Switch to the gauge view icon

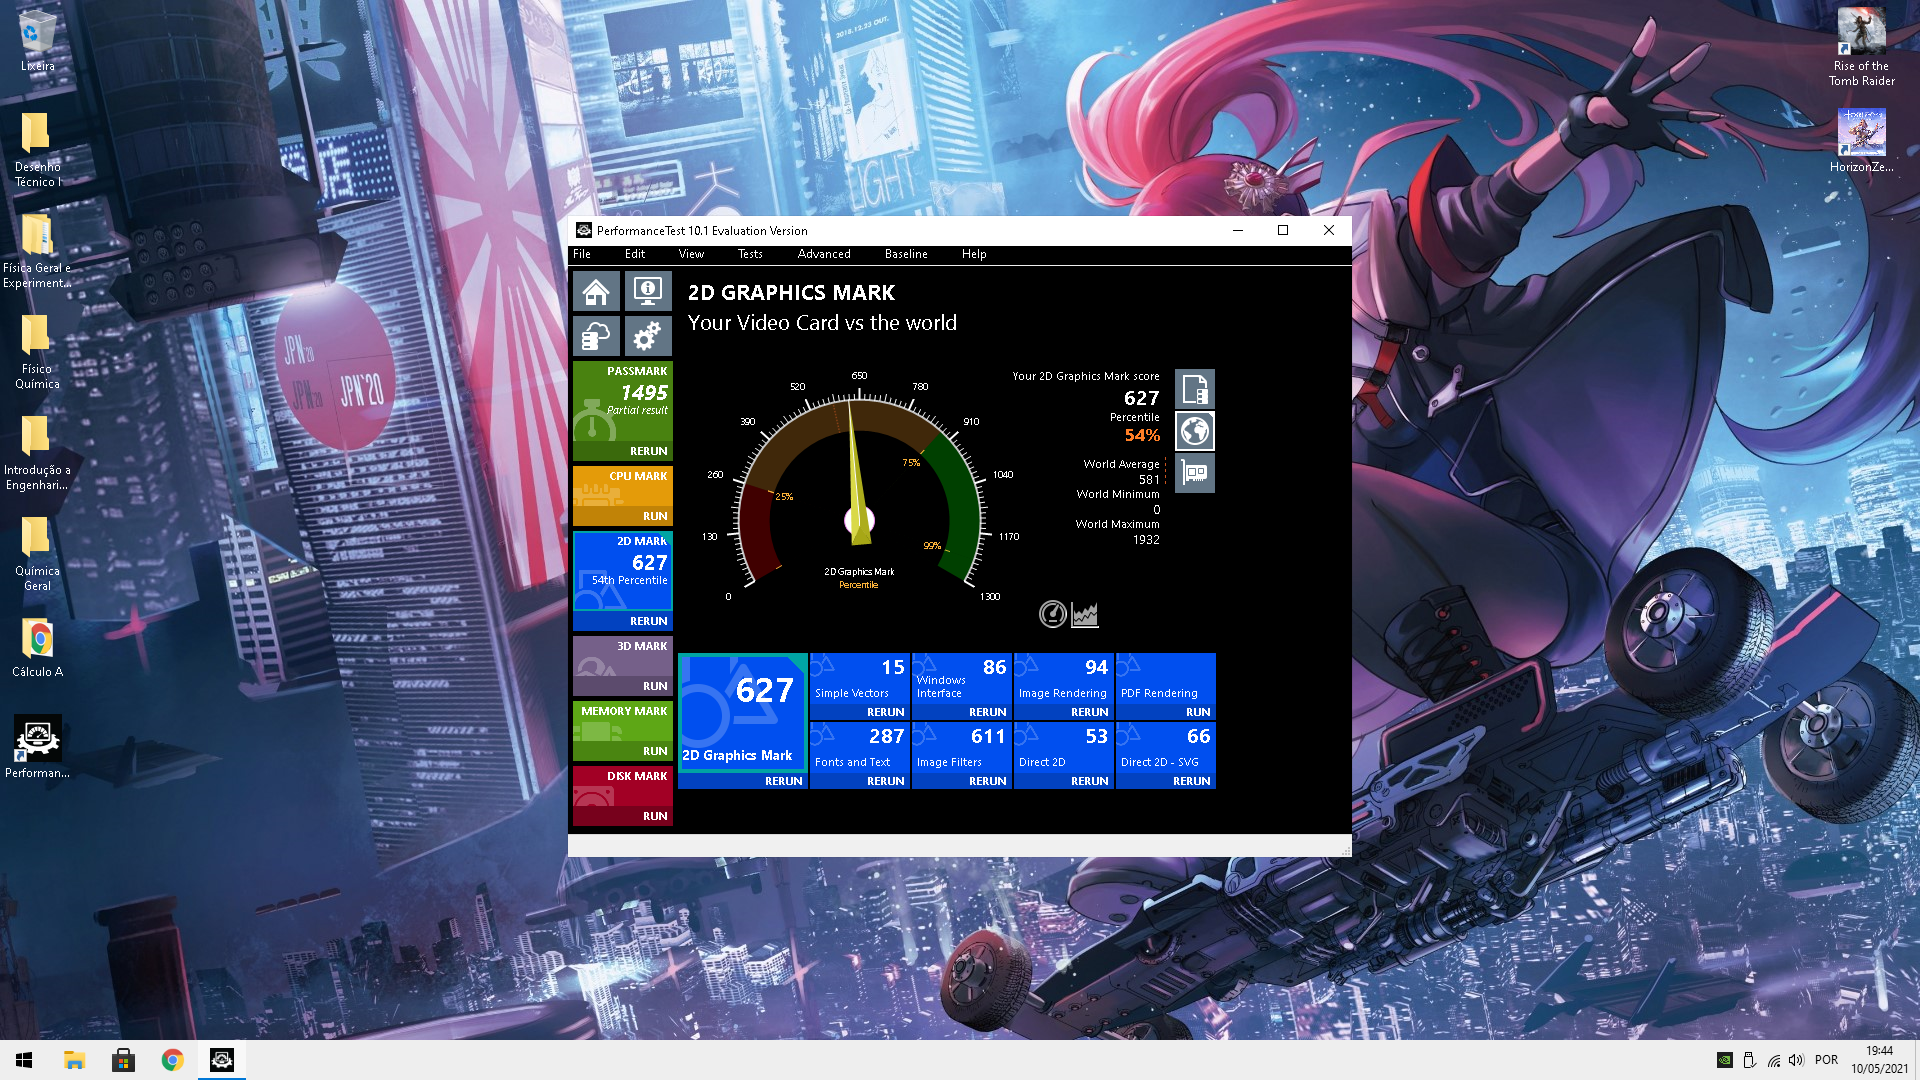coord(1053,614)
